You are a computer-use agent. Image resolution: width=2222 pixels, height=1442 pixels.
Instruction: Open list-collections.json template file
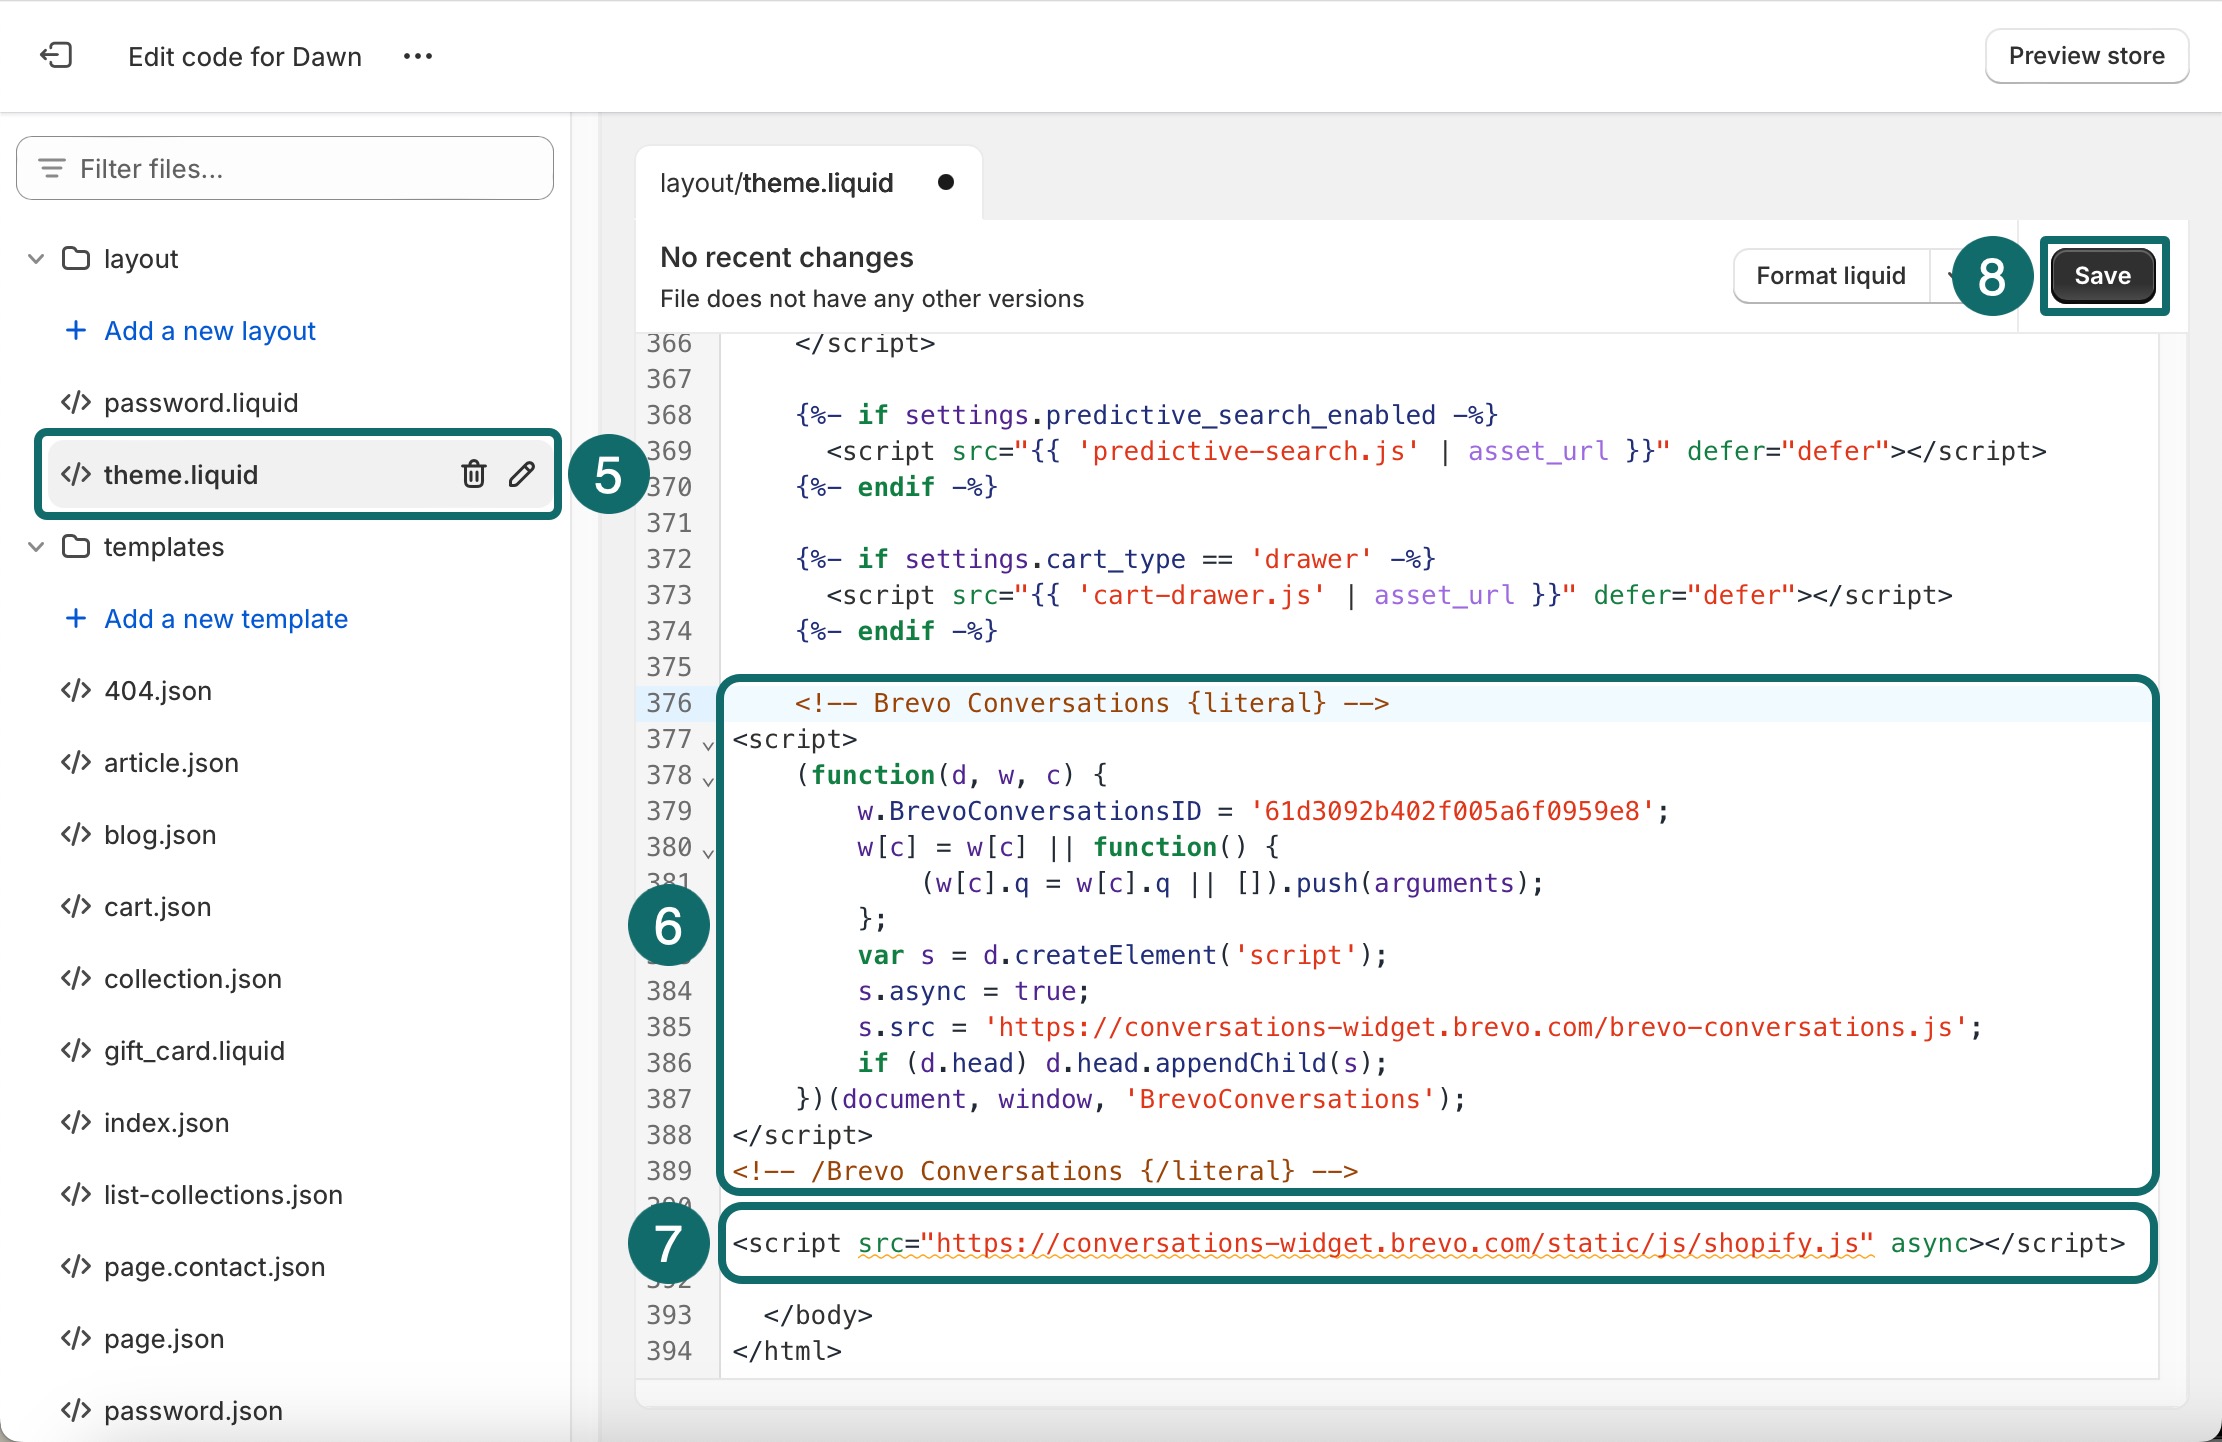click(x=223, y=1195)
